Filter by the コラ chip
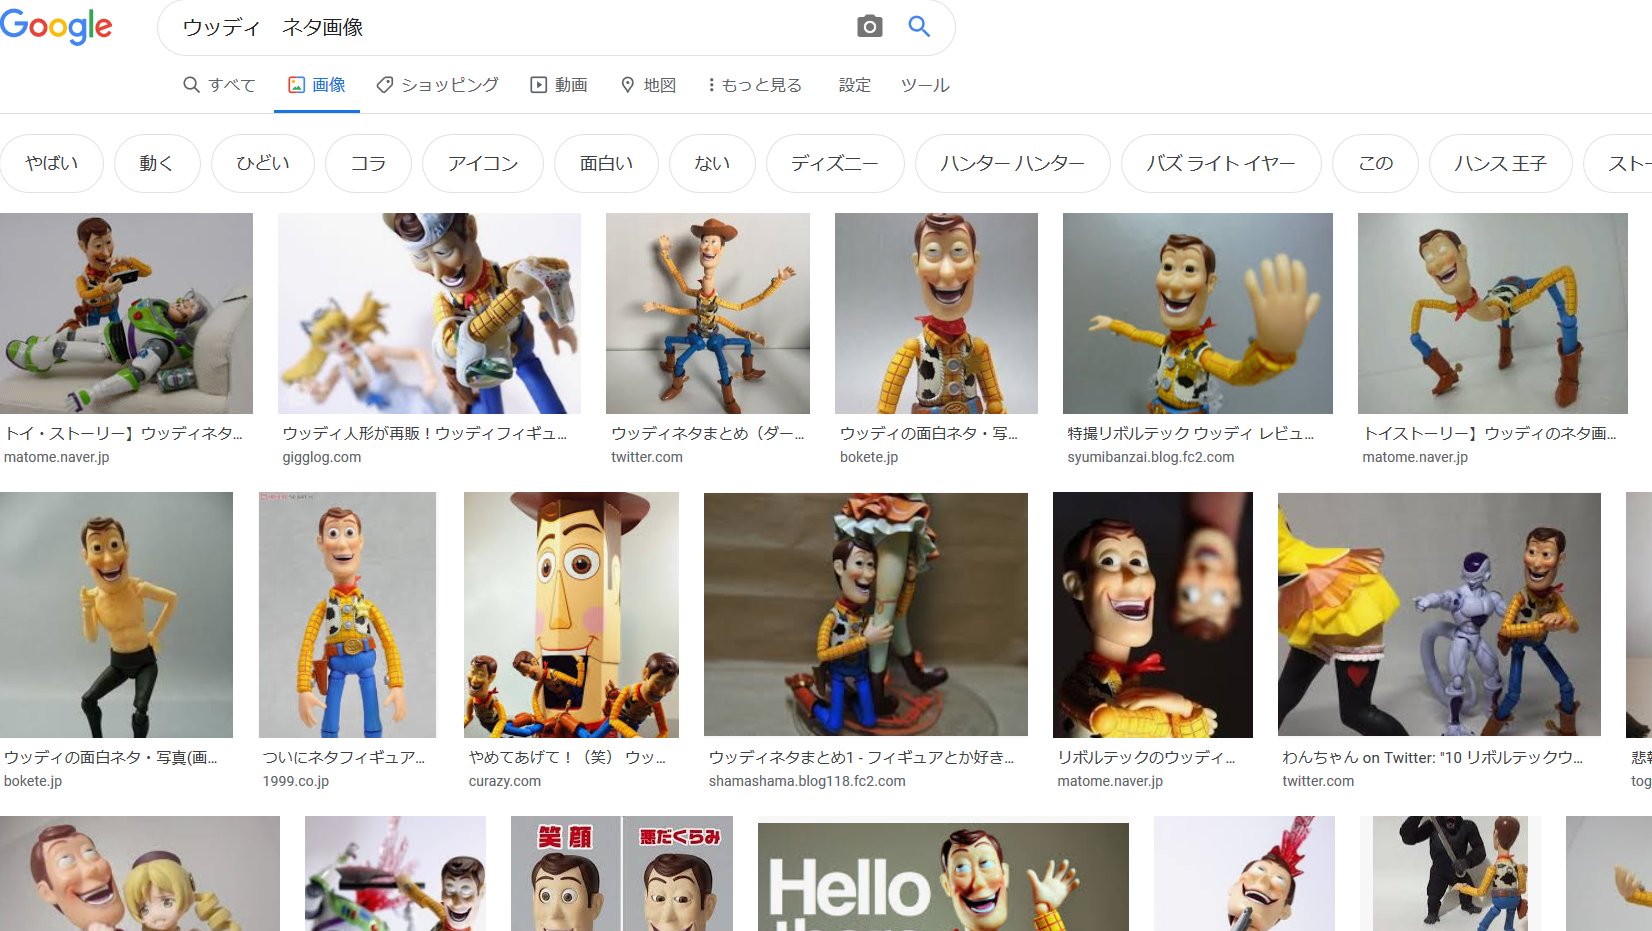Image resolution: width=1652 pixels, height=931 pixels. click(x=368, y=163)
